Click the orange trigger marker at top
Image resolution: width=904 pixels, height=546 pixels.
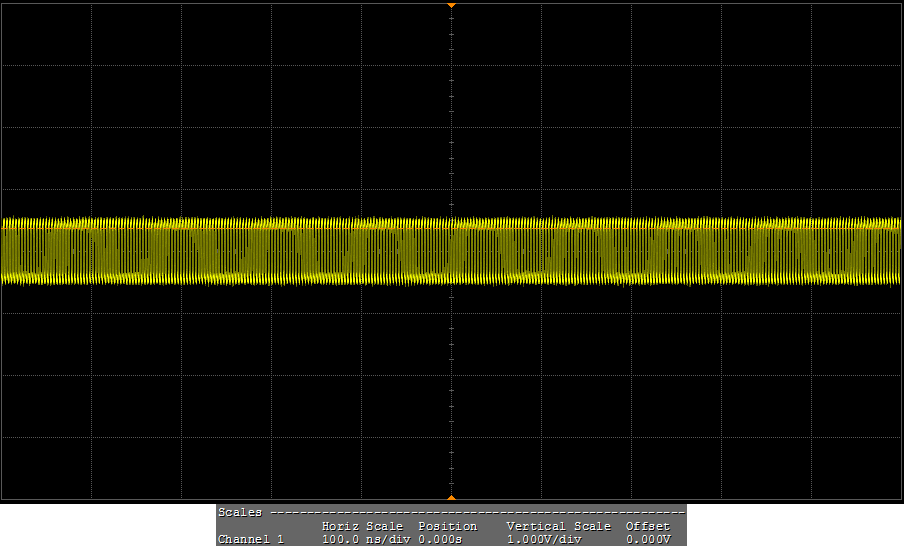pyautogui.click(x=451, y=5)
